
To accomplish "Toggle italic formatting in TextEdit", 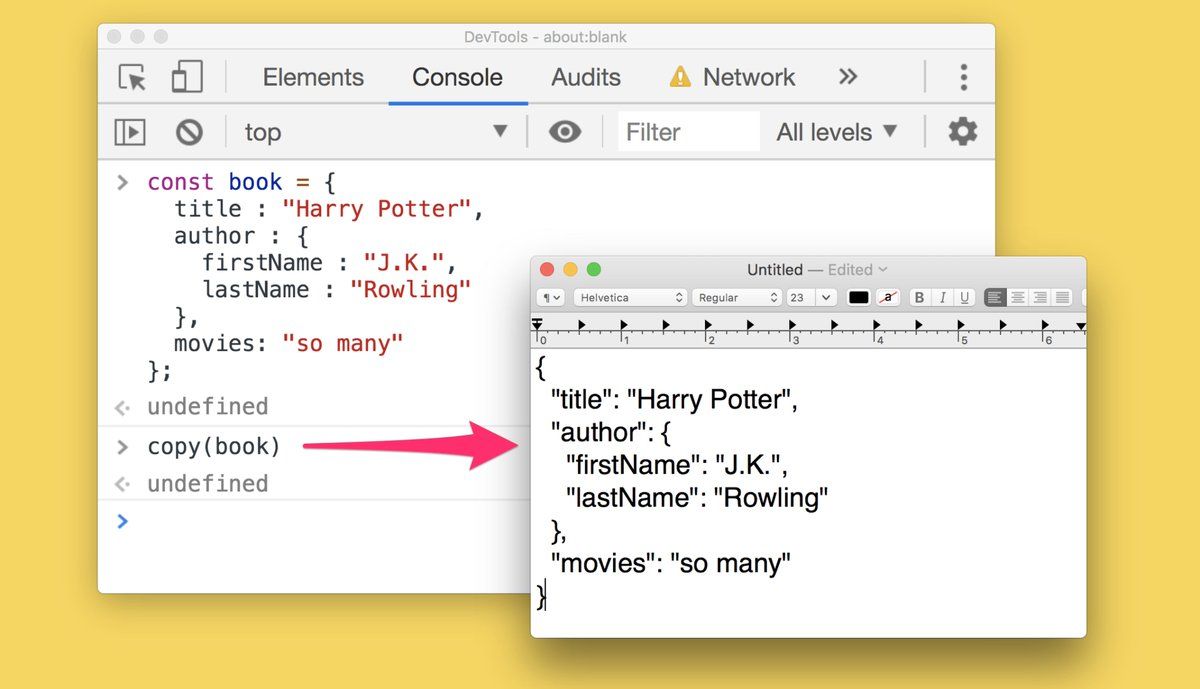I will pos(942,298).
